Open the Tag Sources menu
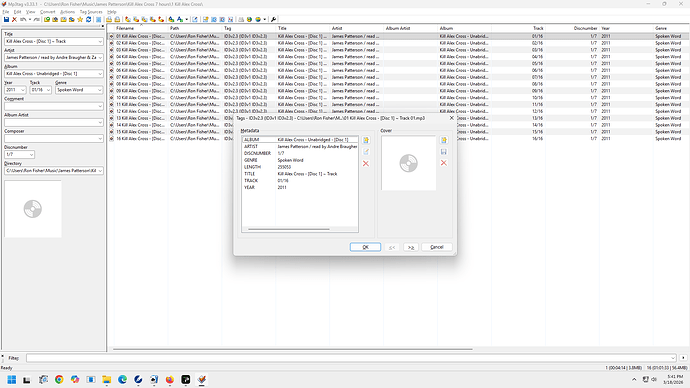Viewport: 690px width, 388px height. pos(91,12)
